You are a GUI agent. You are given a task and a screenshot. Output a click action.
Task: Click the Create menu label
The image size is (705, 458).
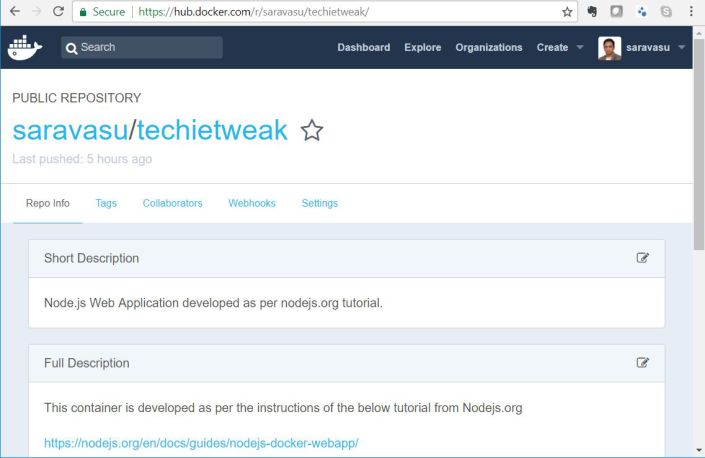(x=552, y=47)
